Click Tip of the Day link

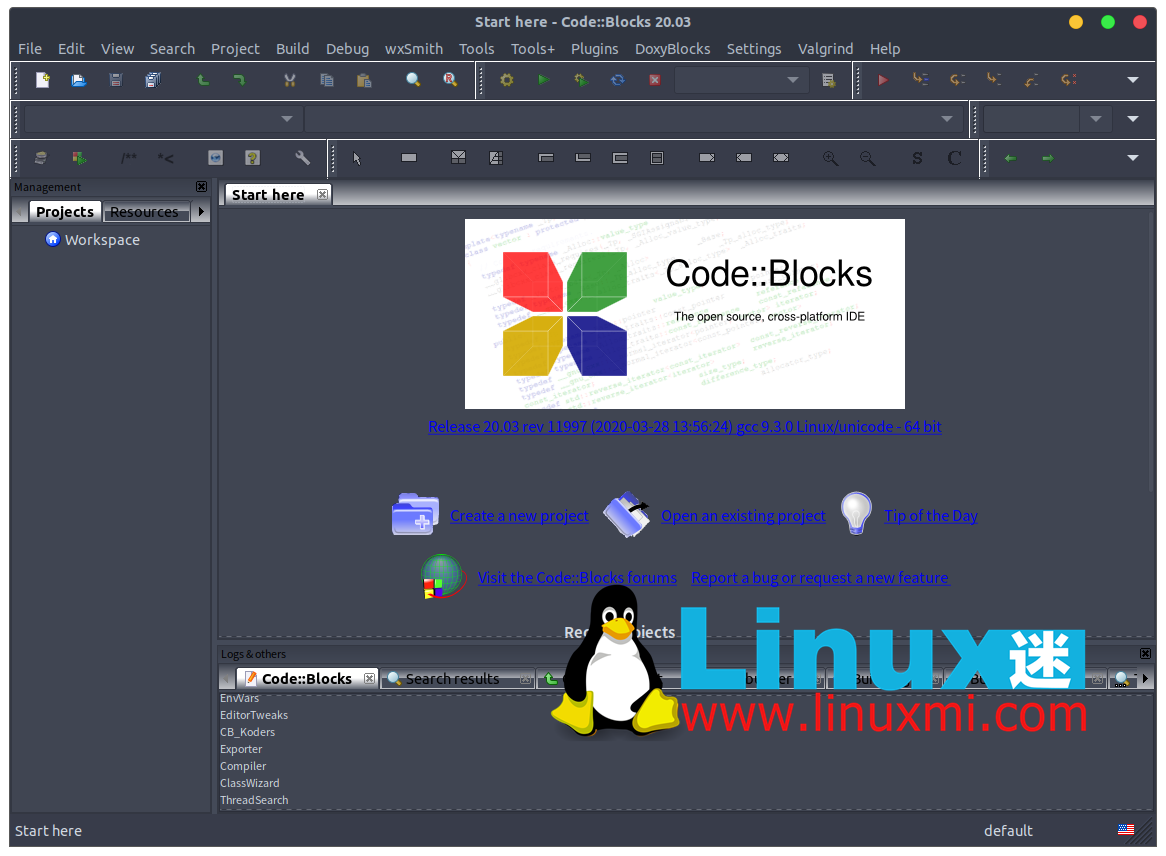930,515
